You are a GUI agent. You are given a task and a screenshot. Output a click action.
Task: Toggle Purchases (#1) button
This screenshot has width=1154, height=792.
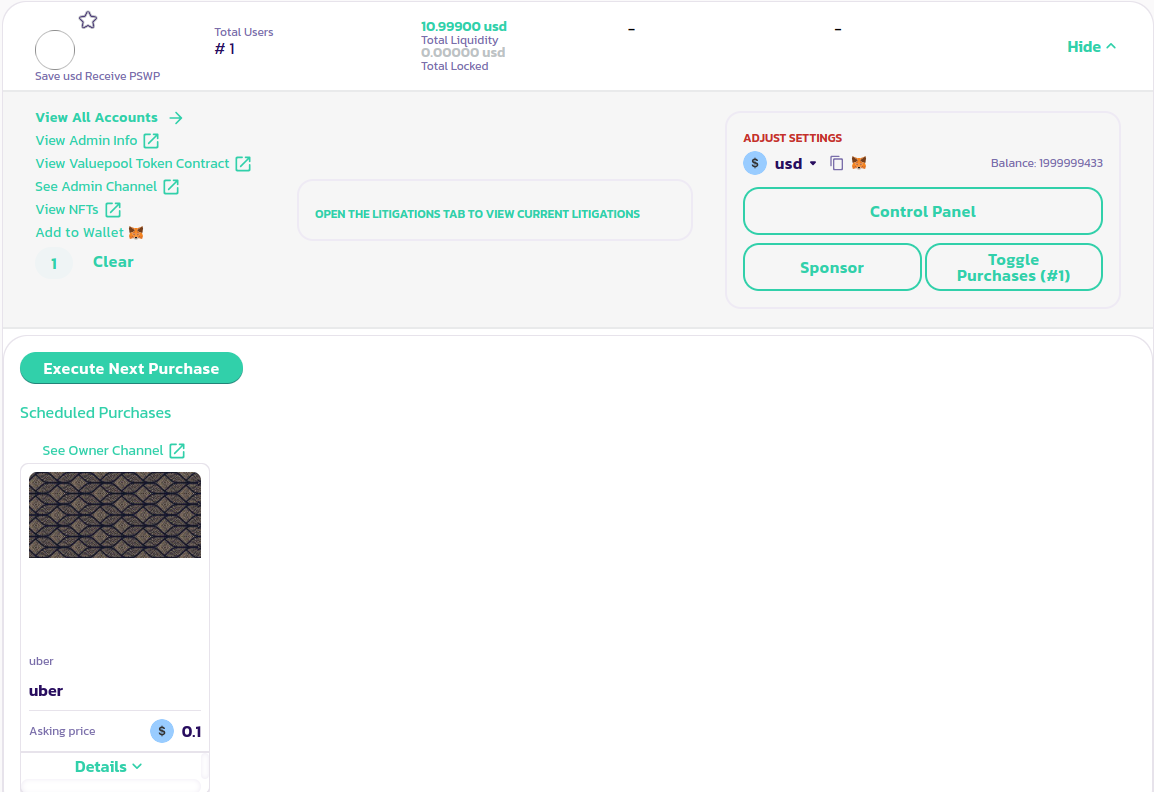(1013, 268)
